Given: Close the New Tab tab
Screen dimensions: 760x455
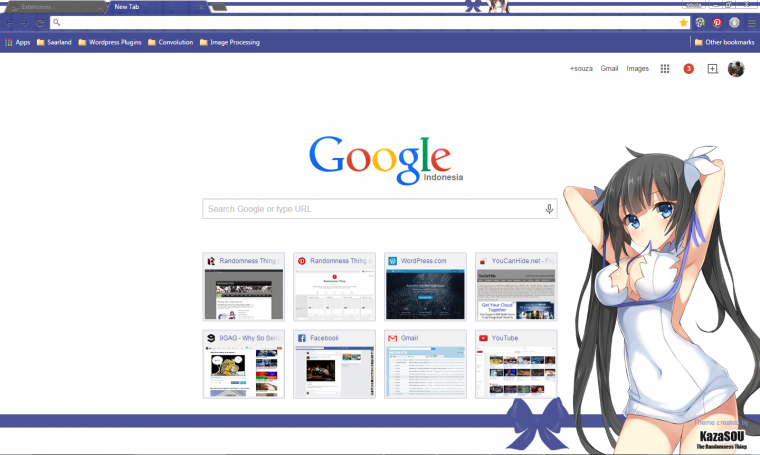Looking at the screenshot, I should click(201, 7).
